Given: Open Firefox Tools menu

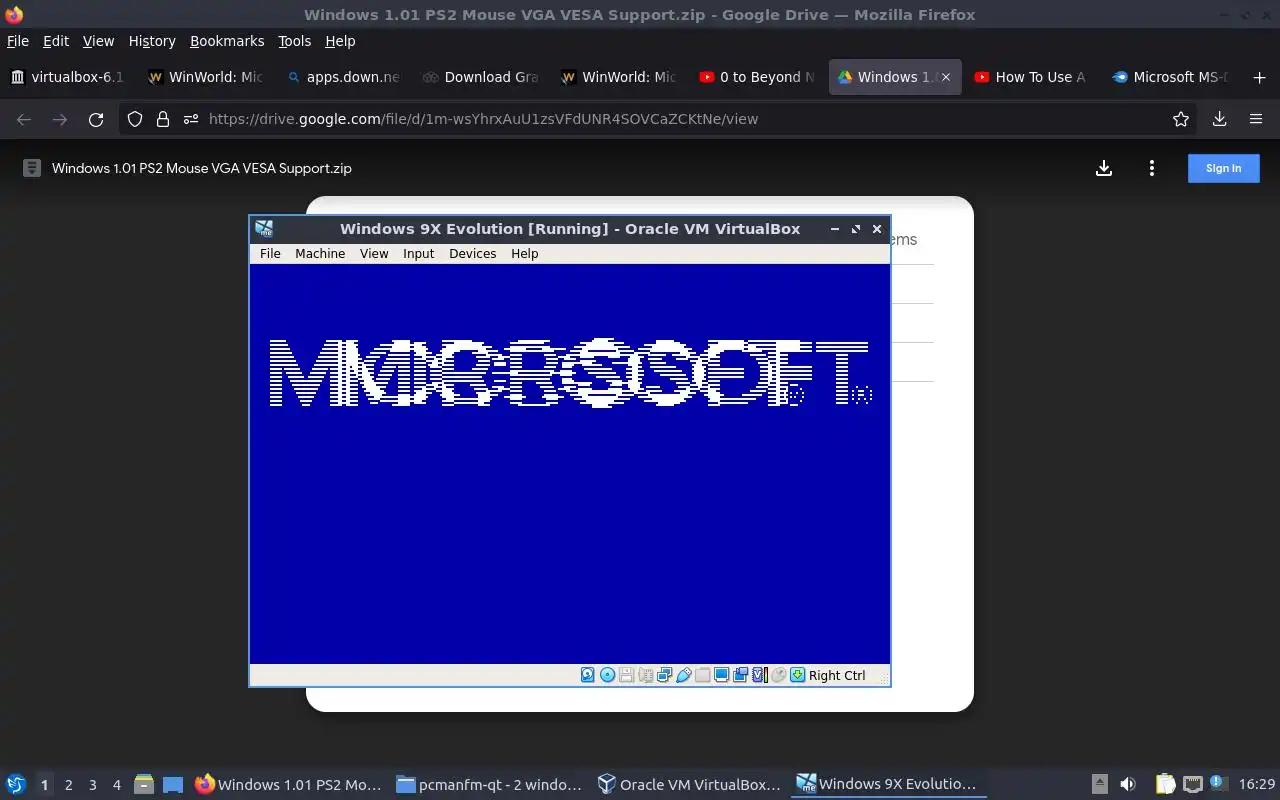Looking at the screenshot, I should 294,41.
